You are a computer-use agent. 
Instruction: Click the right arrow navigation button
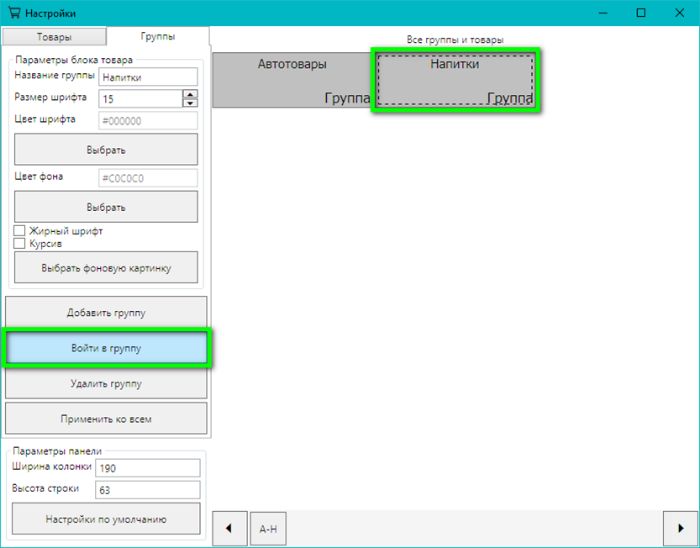(681, 527)
